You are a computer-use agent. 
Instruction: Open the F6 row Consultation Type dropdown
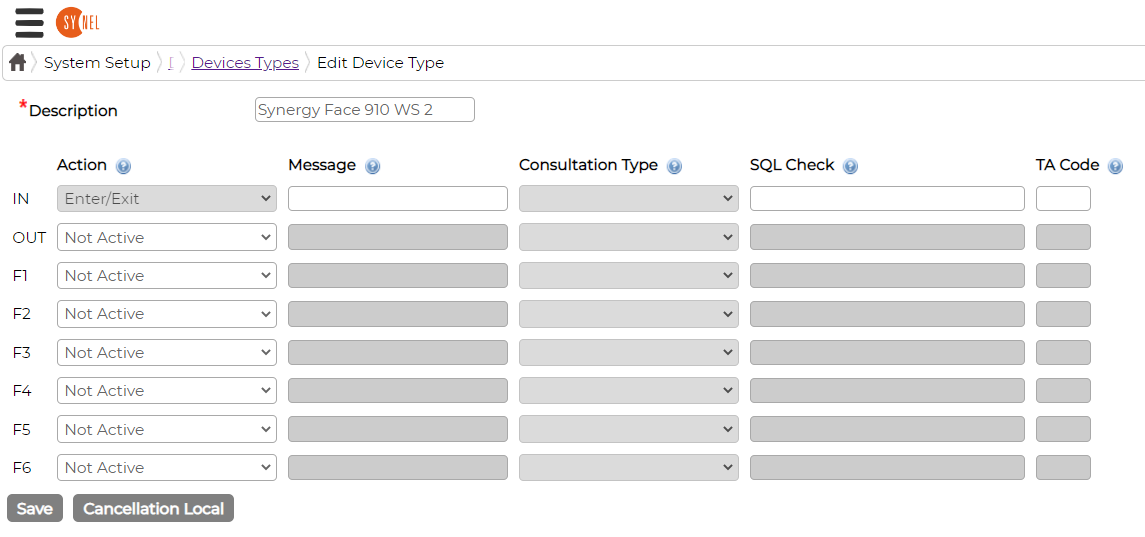pos(629,468)
